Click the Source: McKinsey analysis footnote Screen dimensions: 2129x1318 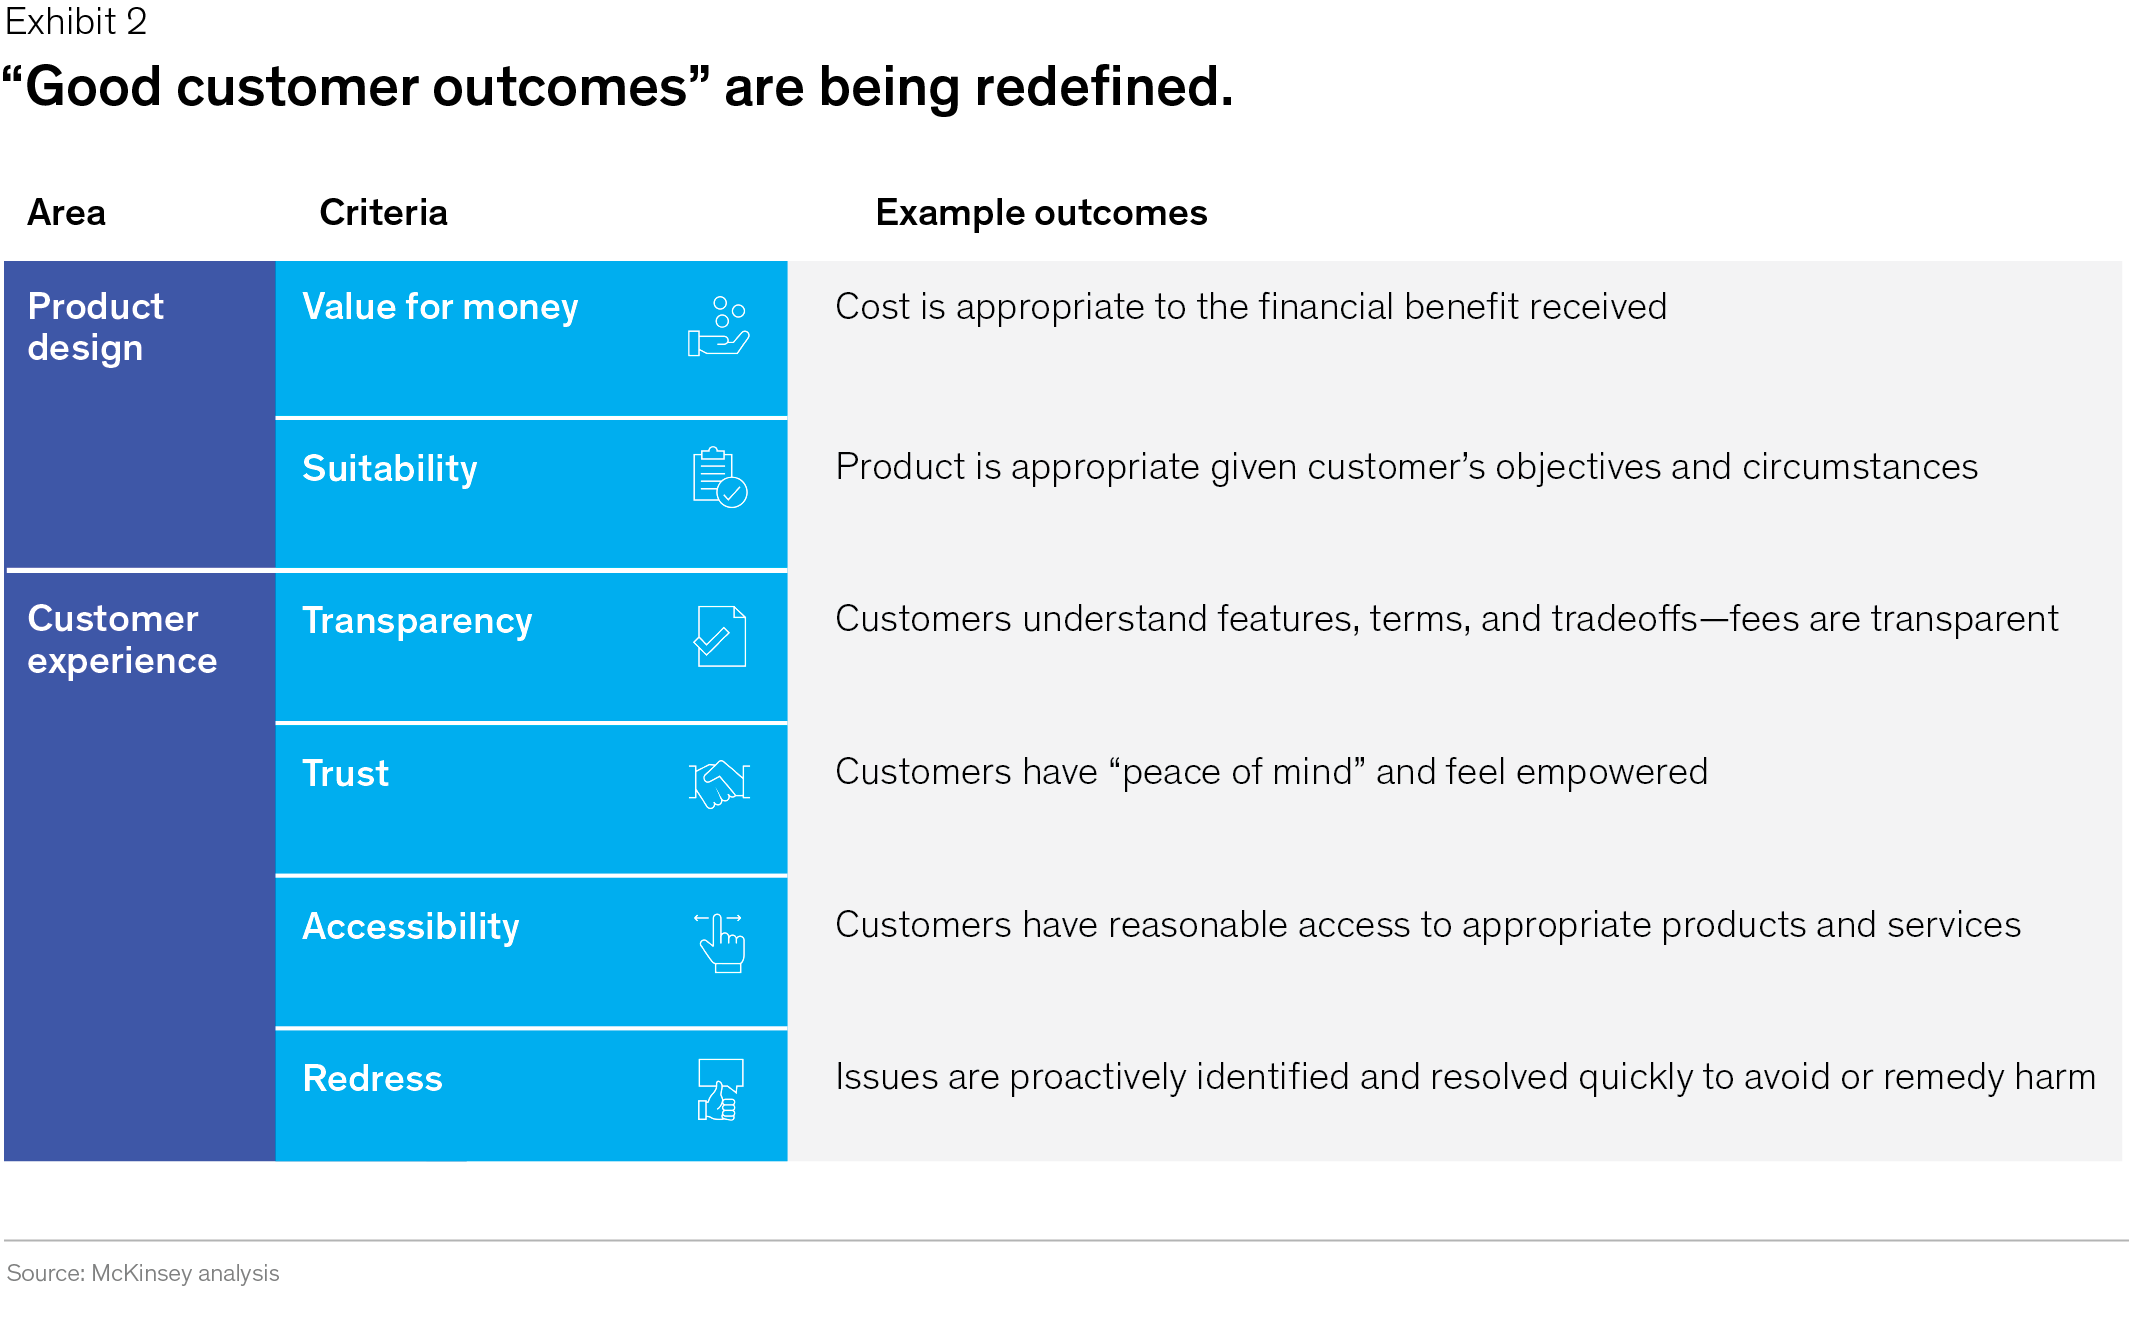click(143, 1273)
